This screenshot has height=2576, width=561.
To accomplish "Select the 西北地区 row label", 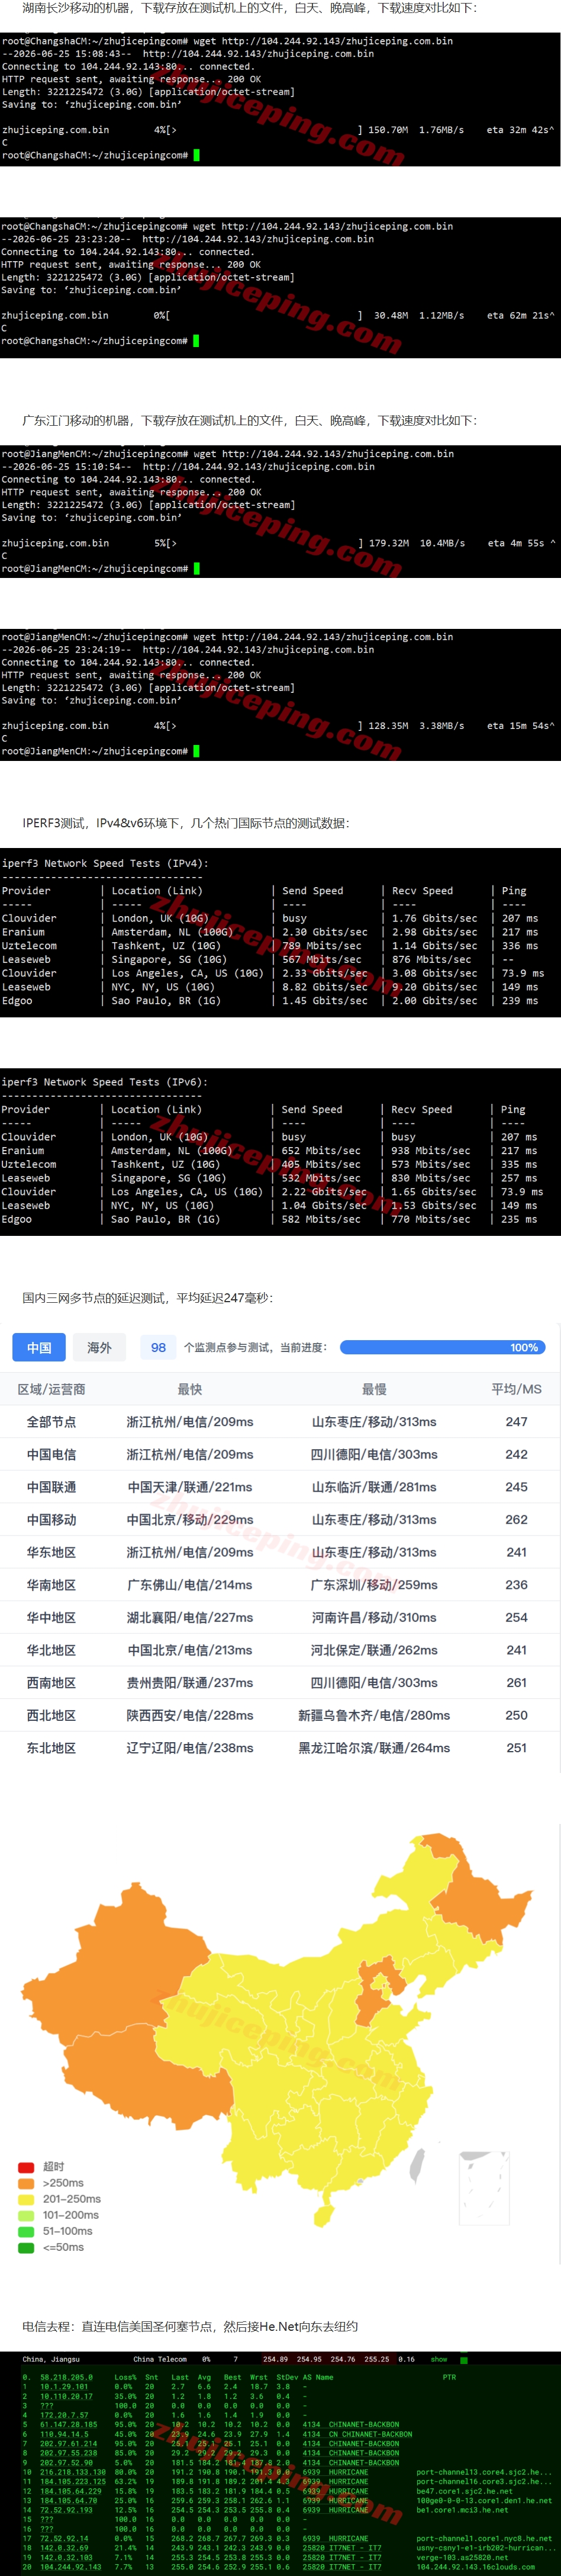I will (x=51, y=1715).
